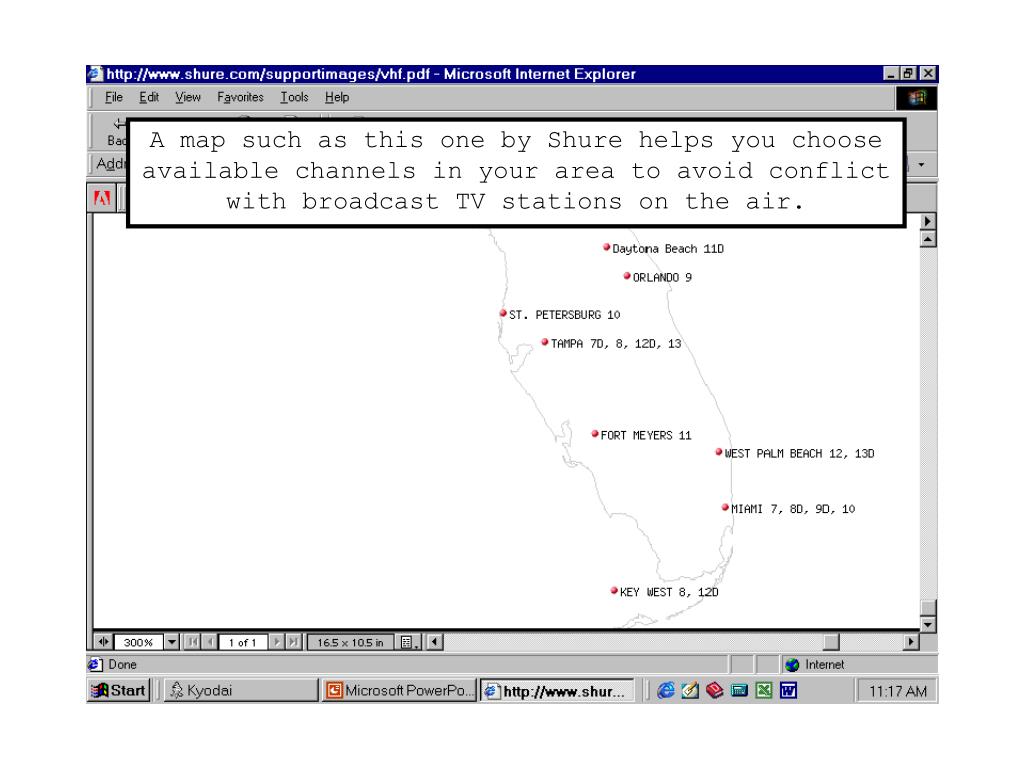Click the MIAMI 7, 8D, 9D, 10 label
The image size is (1024, 768).
793,509
